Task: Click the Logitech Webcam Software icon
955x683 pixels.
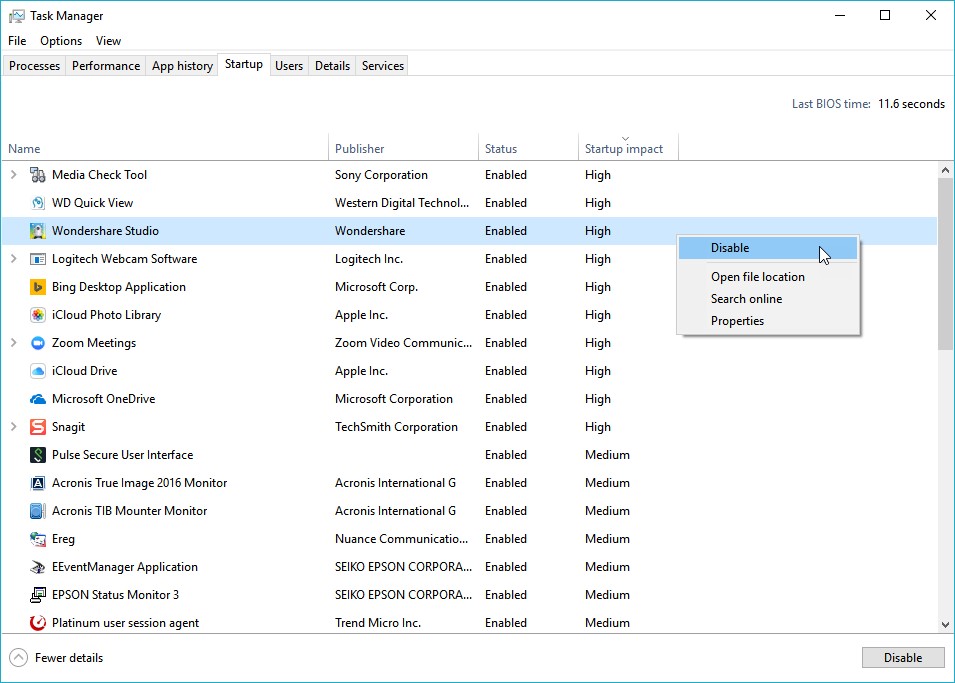Action: pyautogui.click(x=38, y=259)
